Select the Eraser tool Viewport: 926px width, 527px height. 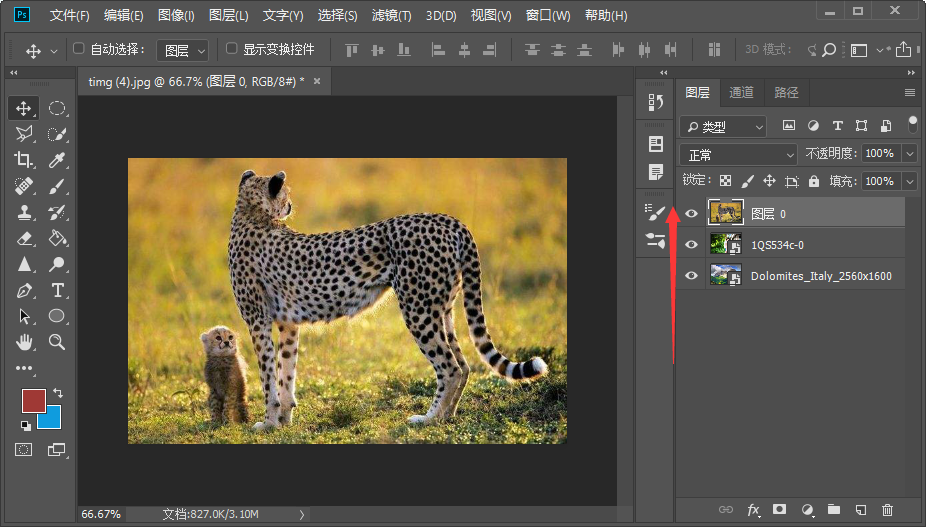point(24,238)
